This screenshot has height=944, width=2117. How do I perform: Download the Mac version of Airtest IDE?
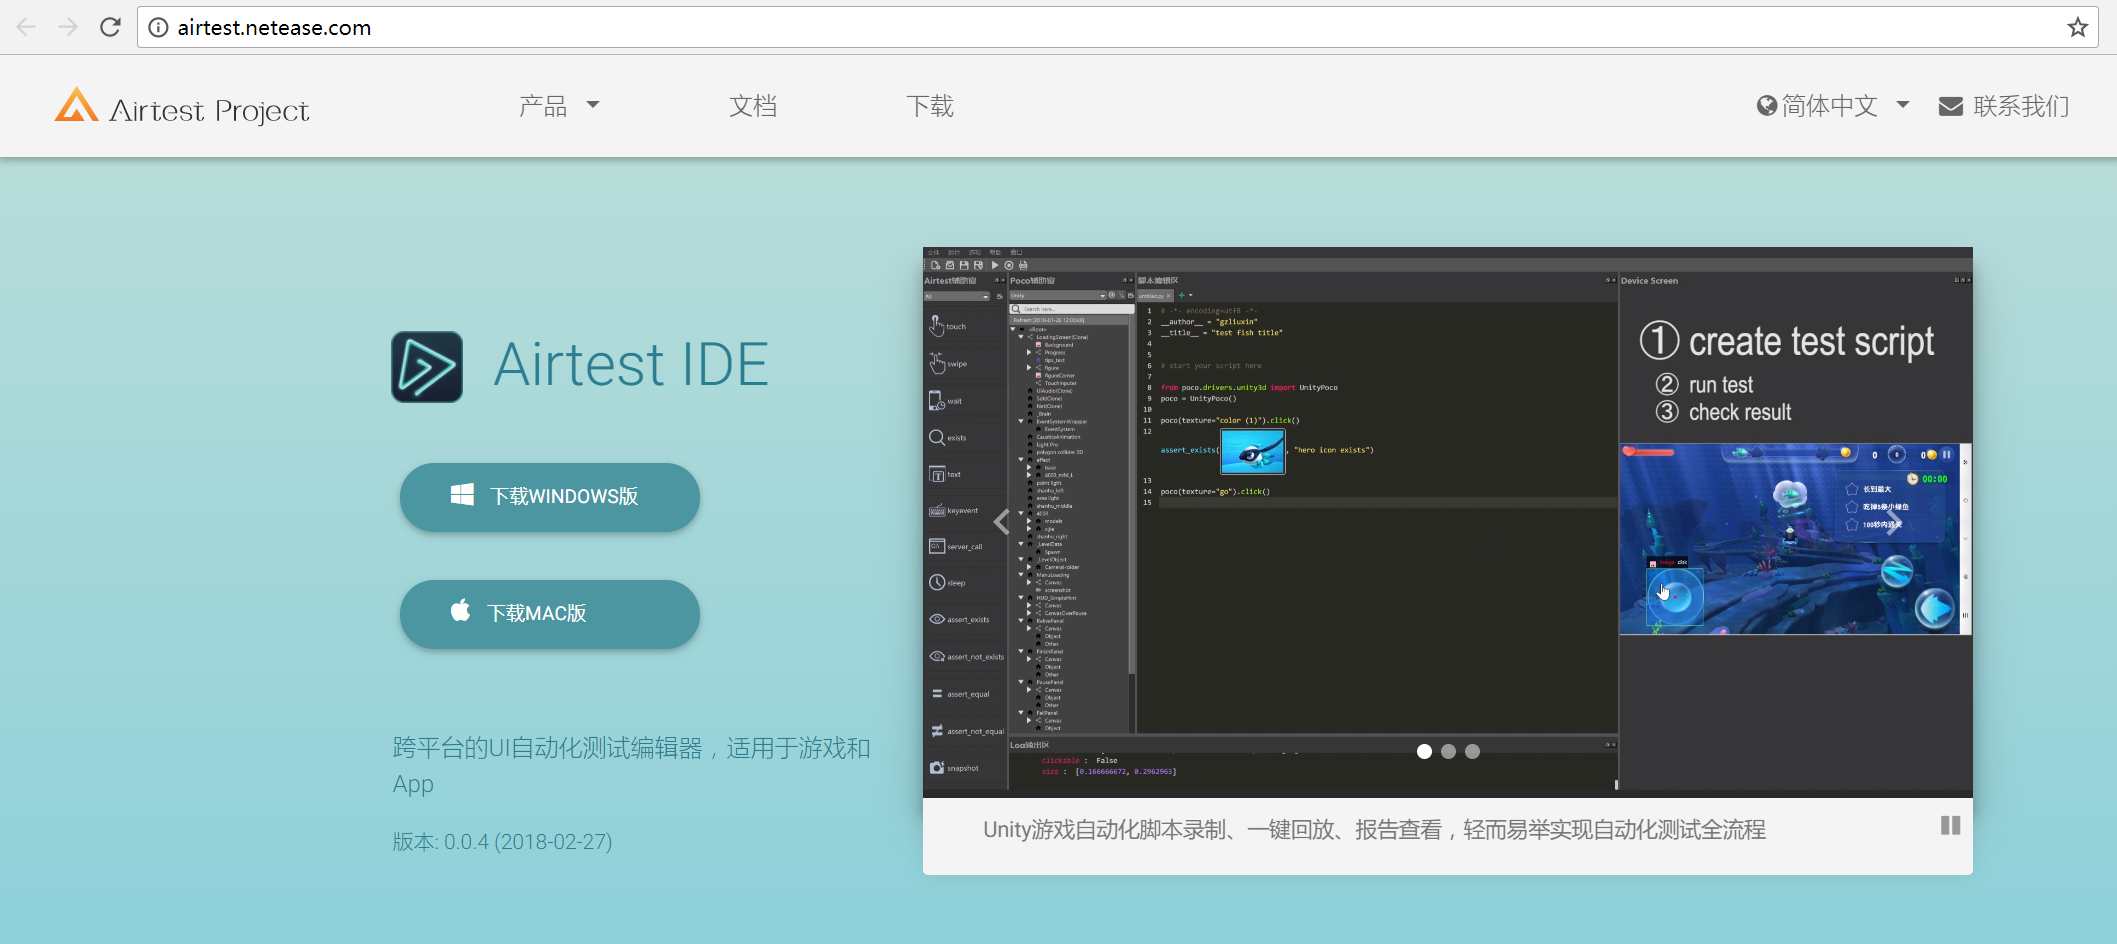[550, 614]
